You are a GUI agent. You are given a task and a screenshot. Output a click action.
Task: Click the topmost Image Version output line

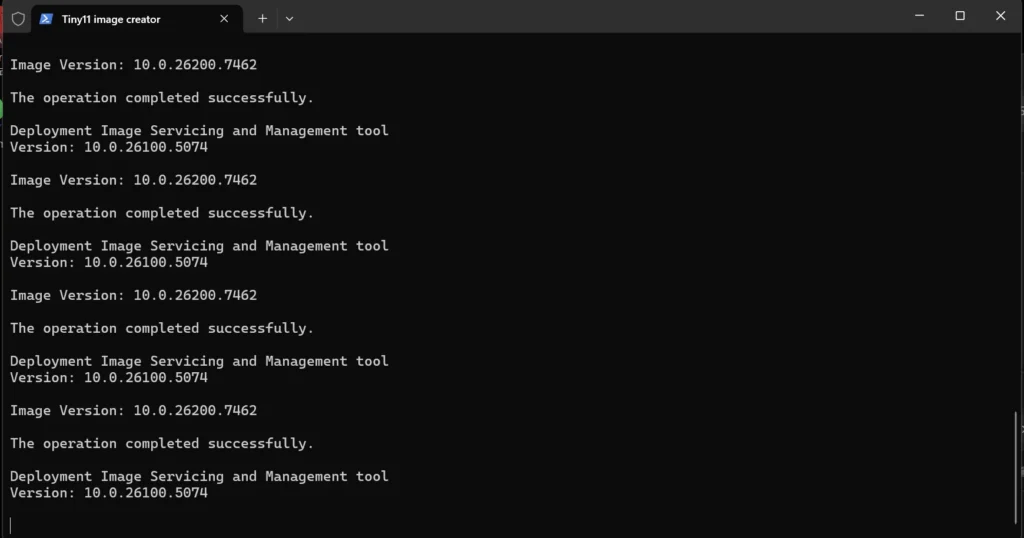(x=133, y=65)
